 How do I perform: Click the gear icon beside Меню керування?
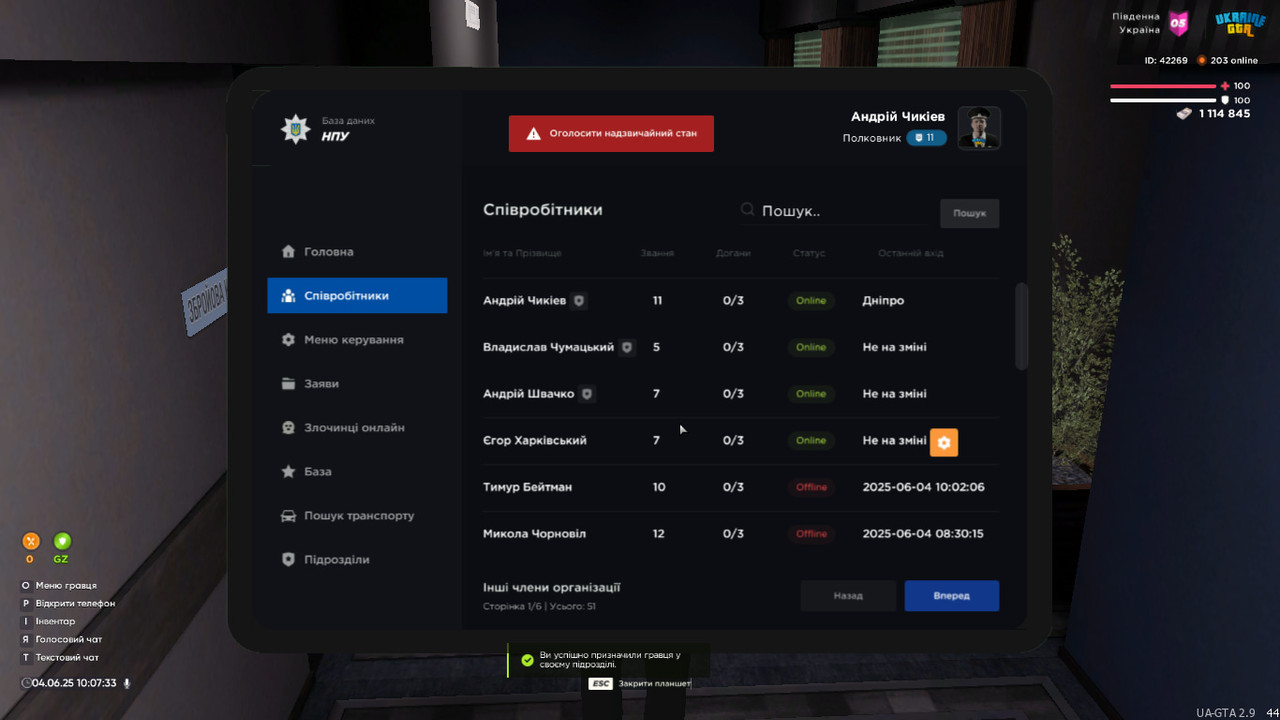click(288, 340)
